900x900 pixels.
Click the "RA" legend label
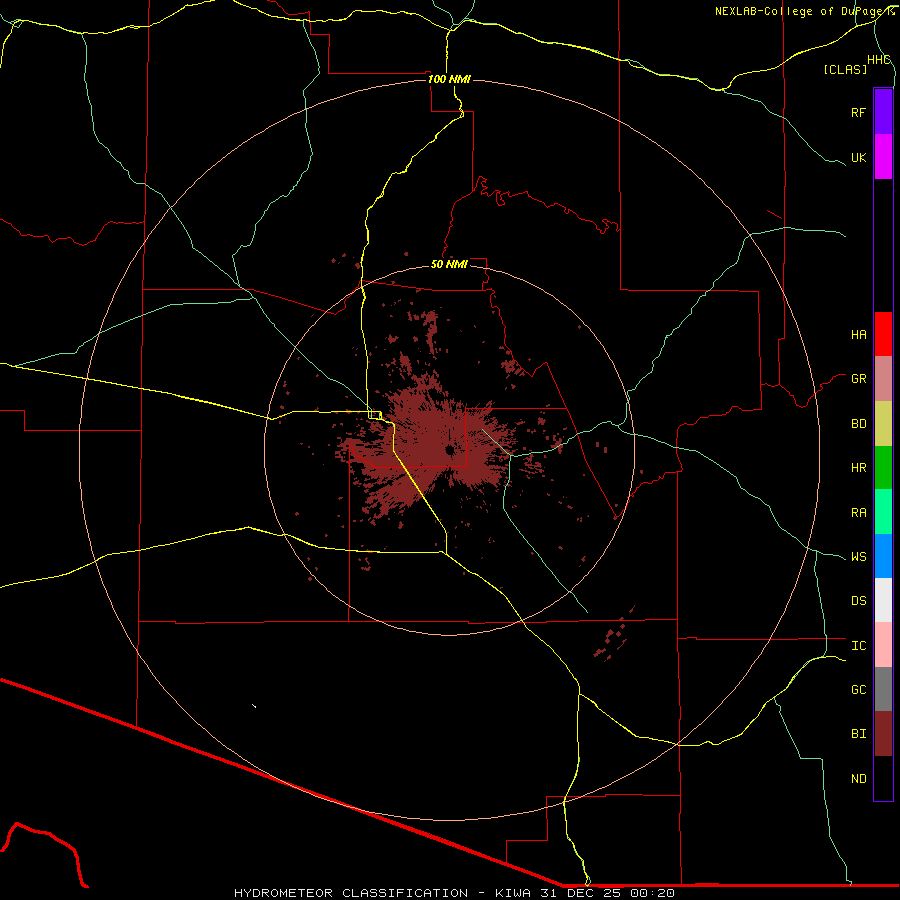[x=858, y=513]
